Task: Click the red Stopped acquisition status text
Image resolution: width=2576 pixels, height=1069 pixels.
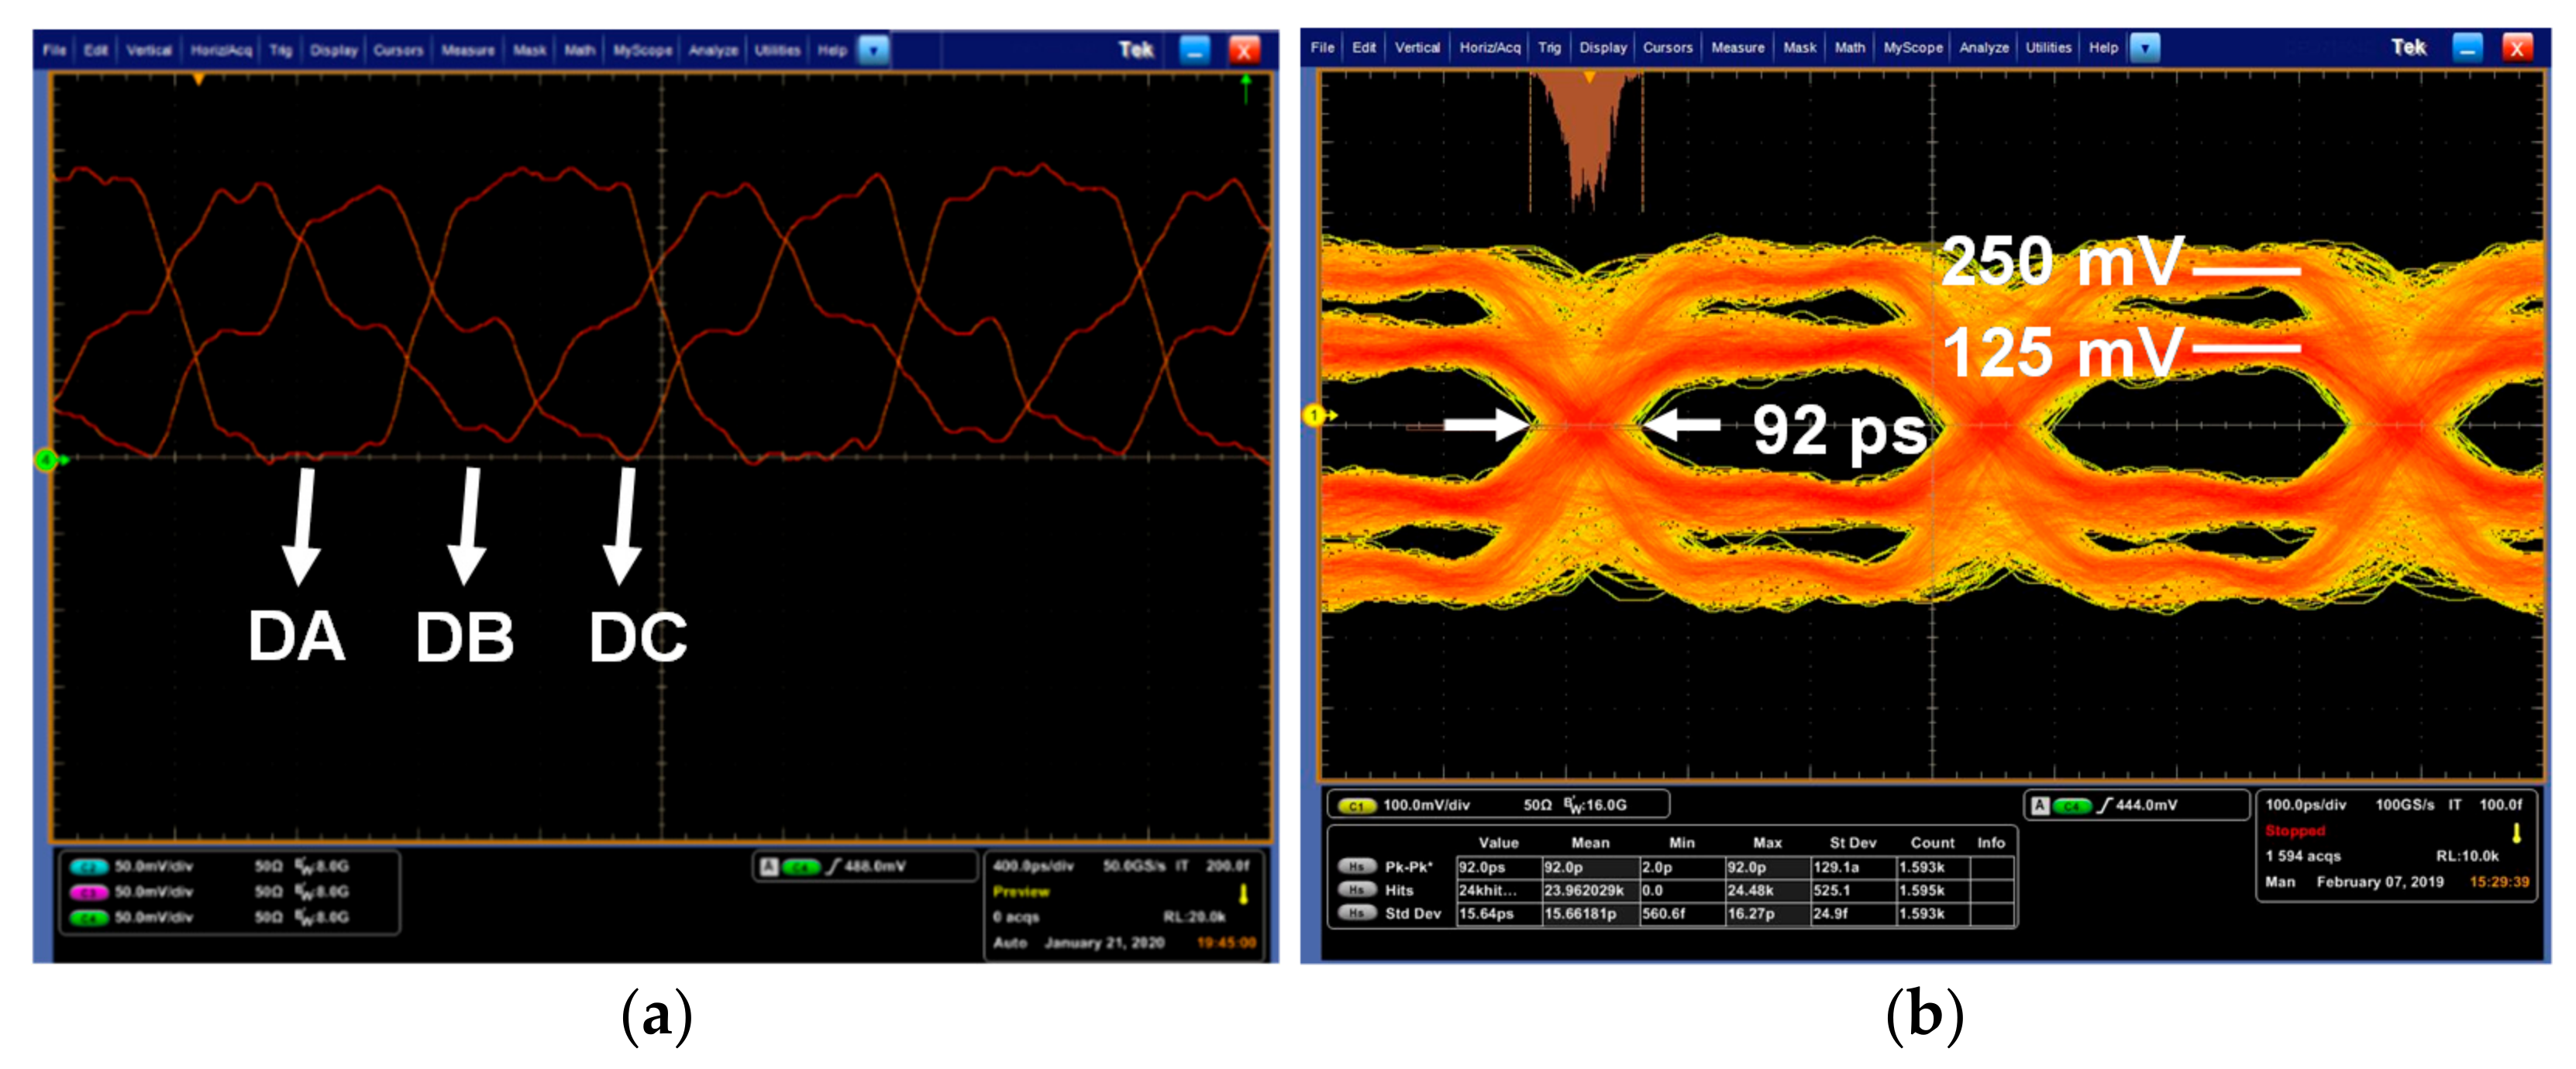Action: (x=2295, y=831)
